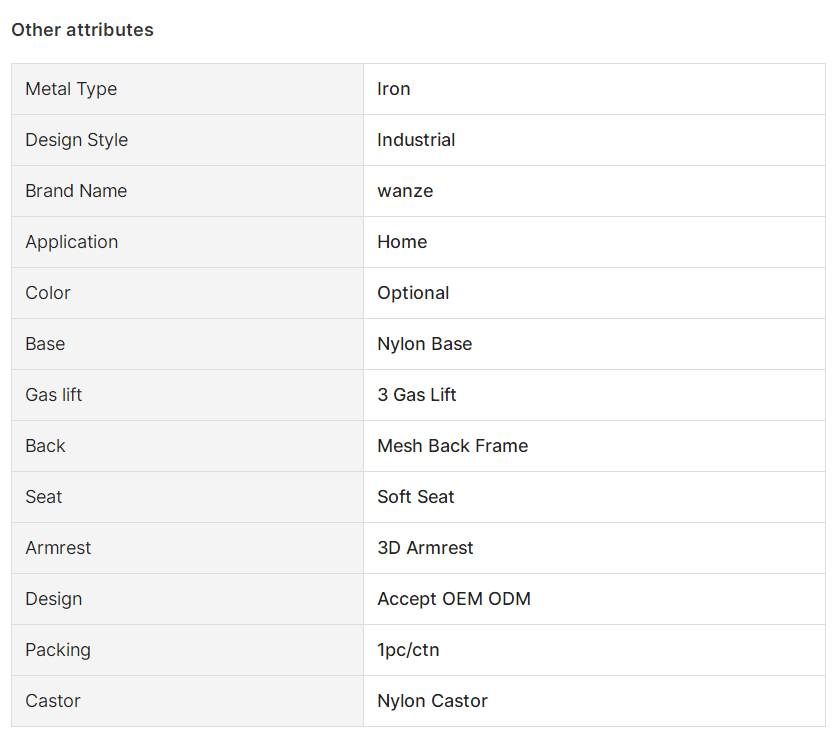This screenshot has height=730, width=835.
Task: Click the 'Iron' value cell
Action: click(594, 89)
